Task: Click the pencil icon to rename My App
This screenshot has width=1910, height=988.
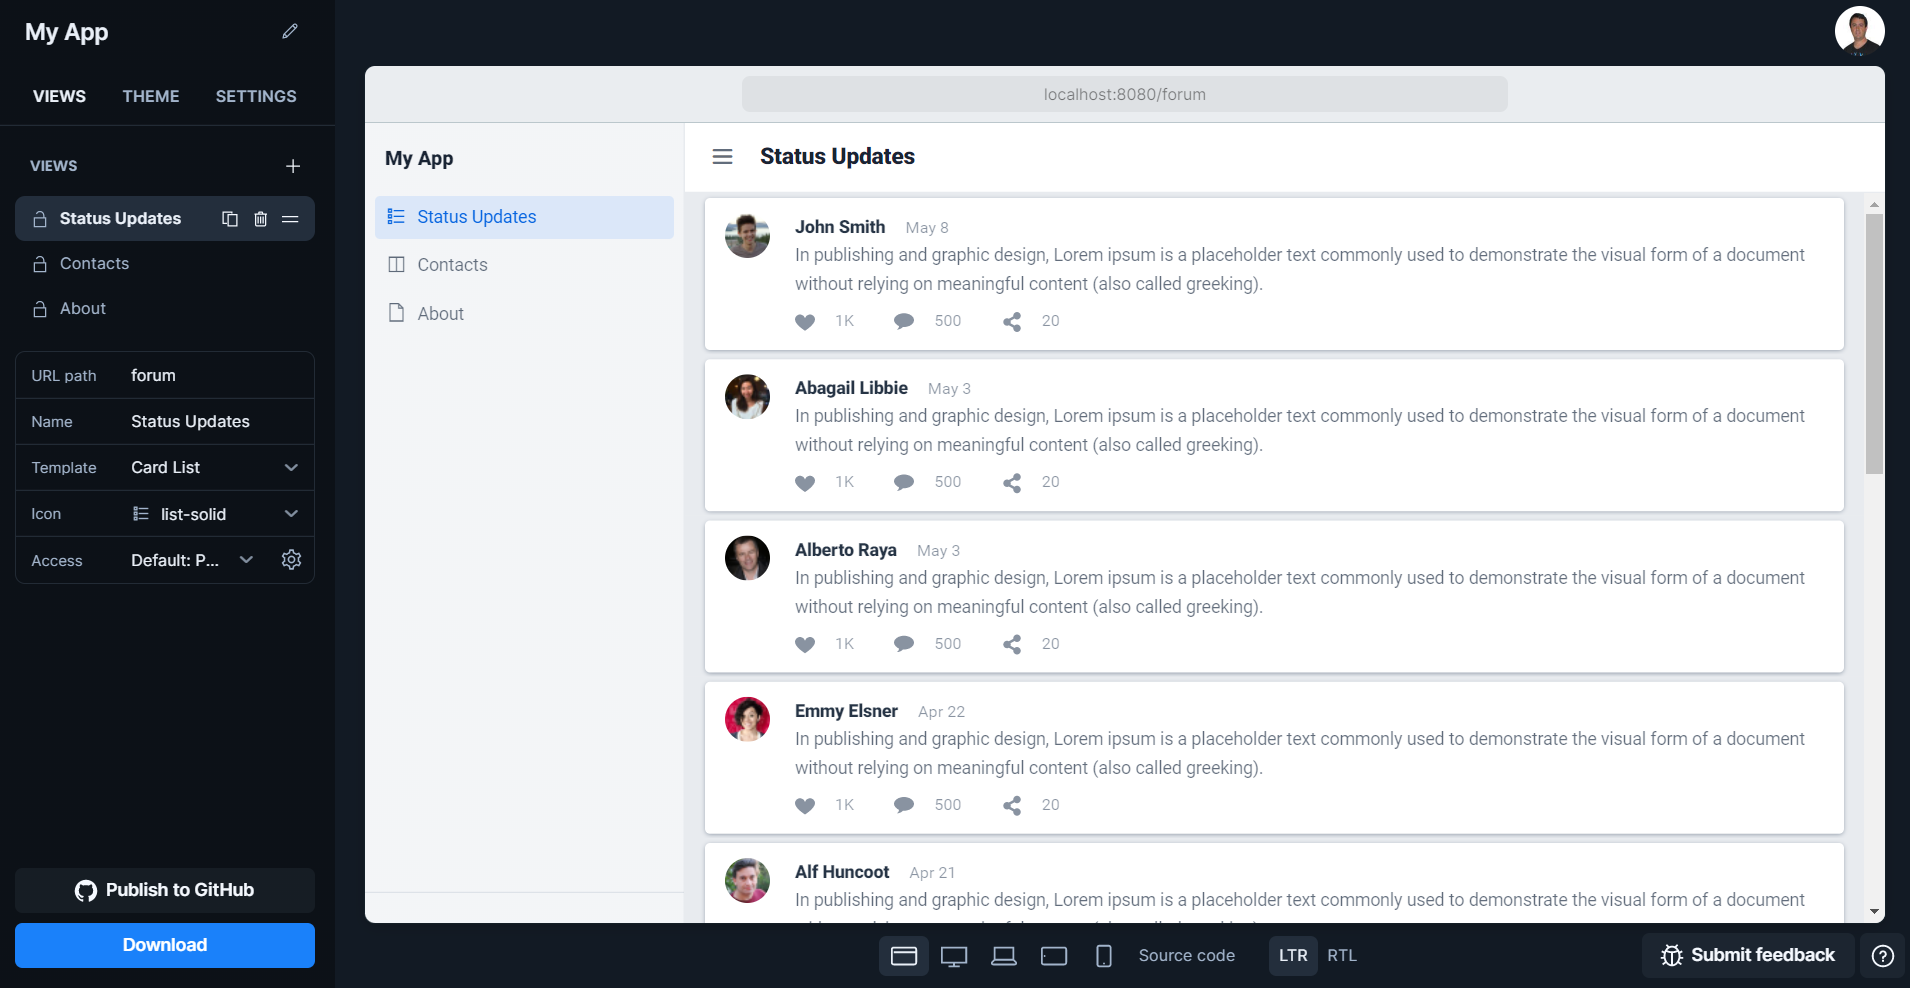Action: point(289,31)
